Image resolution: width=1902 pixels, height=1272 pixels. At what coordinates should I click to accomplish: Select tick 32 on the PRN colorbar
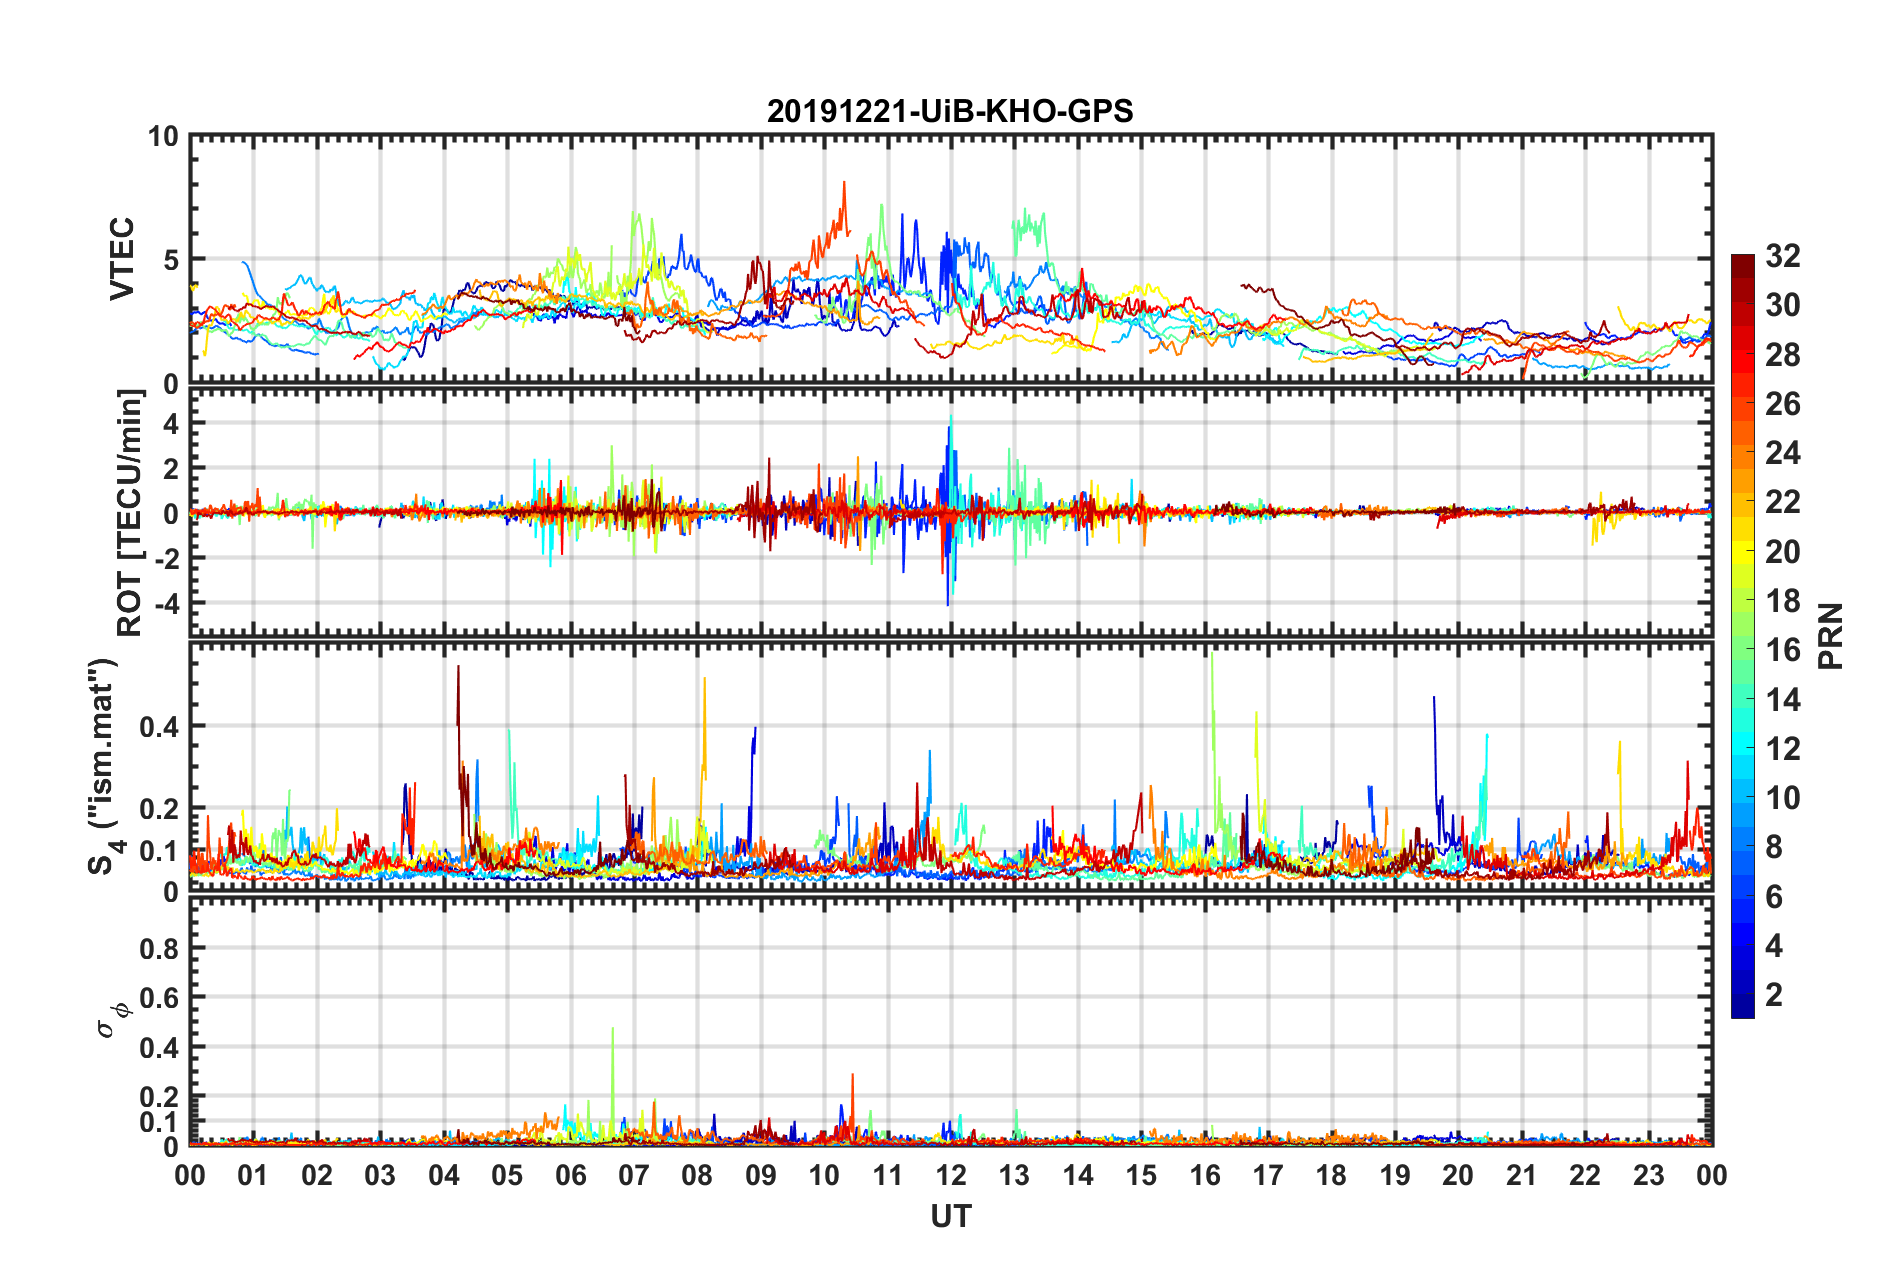pos(1782,256)
